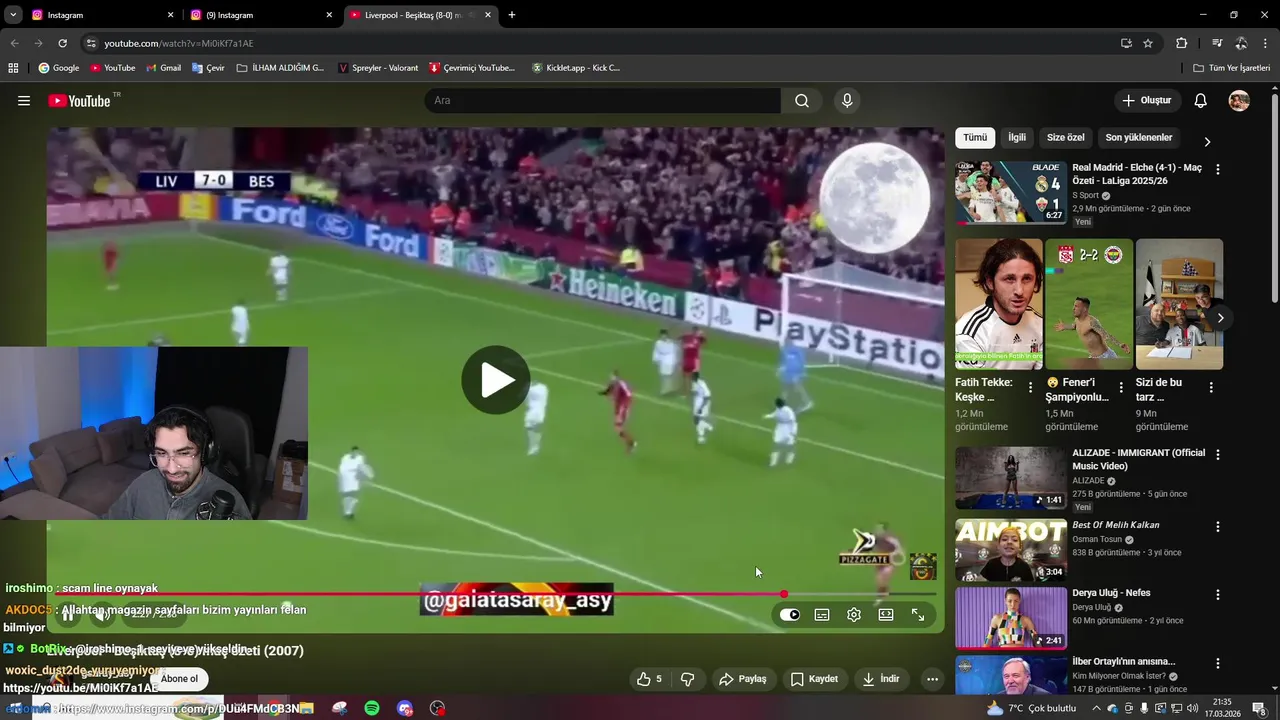
Task: Show more filter chips with the arrow
Action: coord(1207,142)
